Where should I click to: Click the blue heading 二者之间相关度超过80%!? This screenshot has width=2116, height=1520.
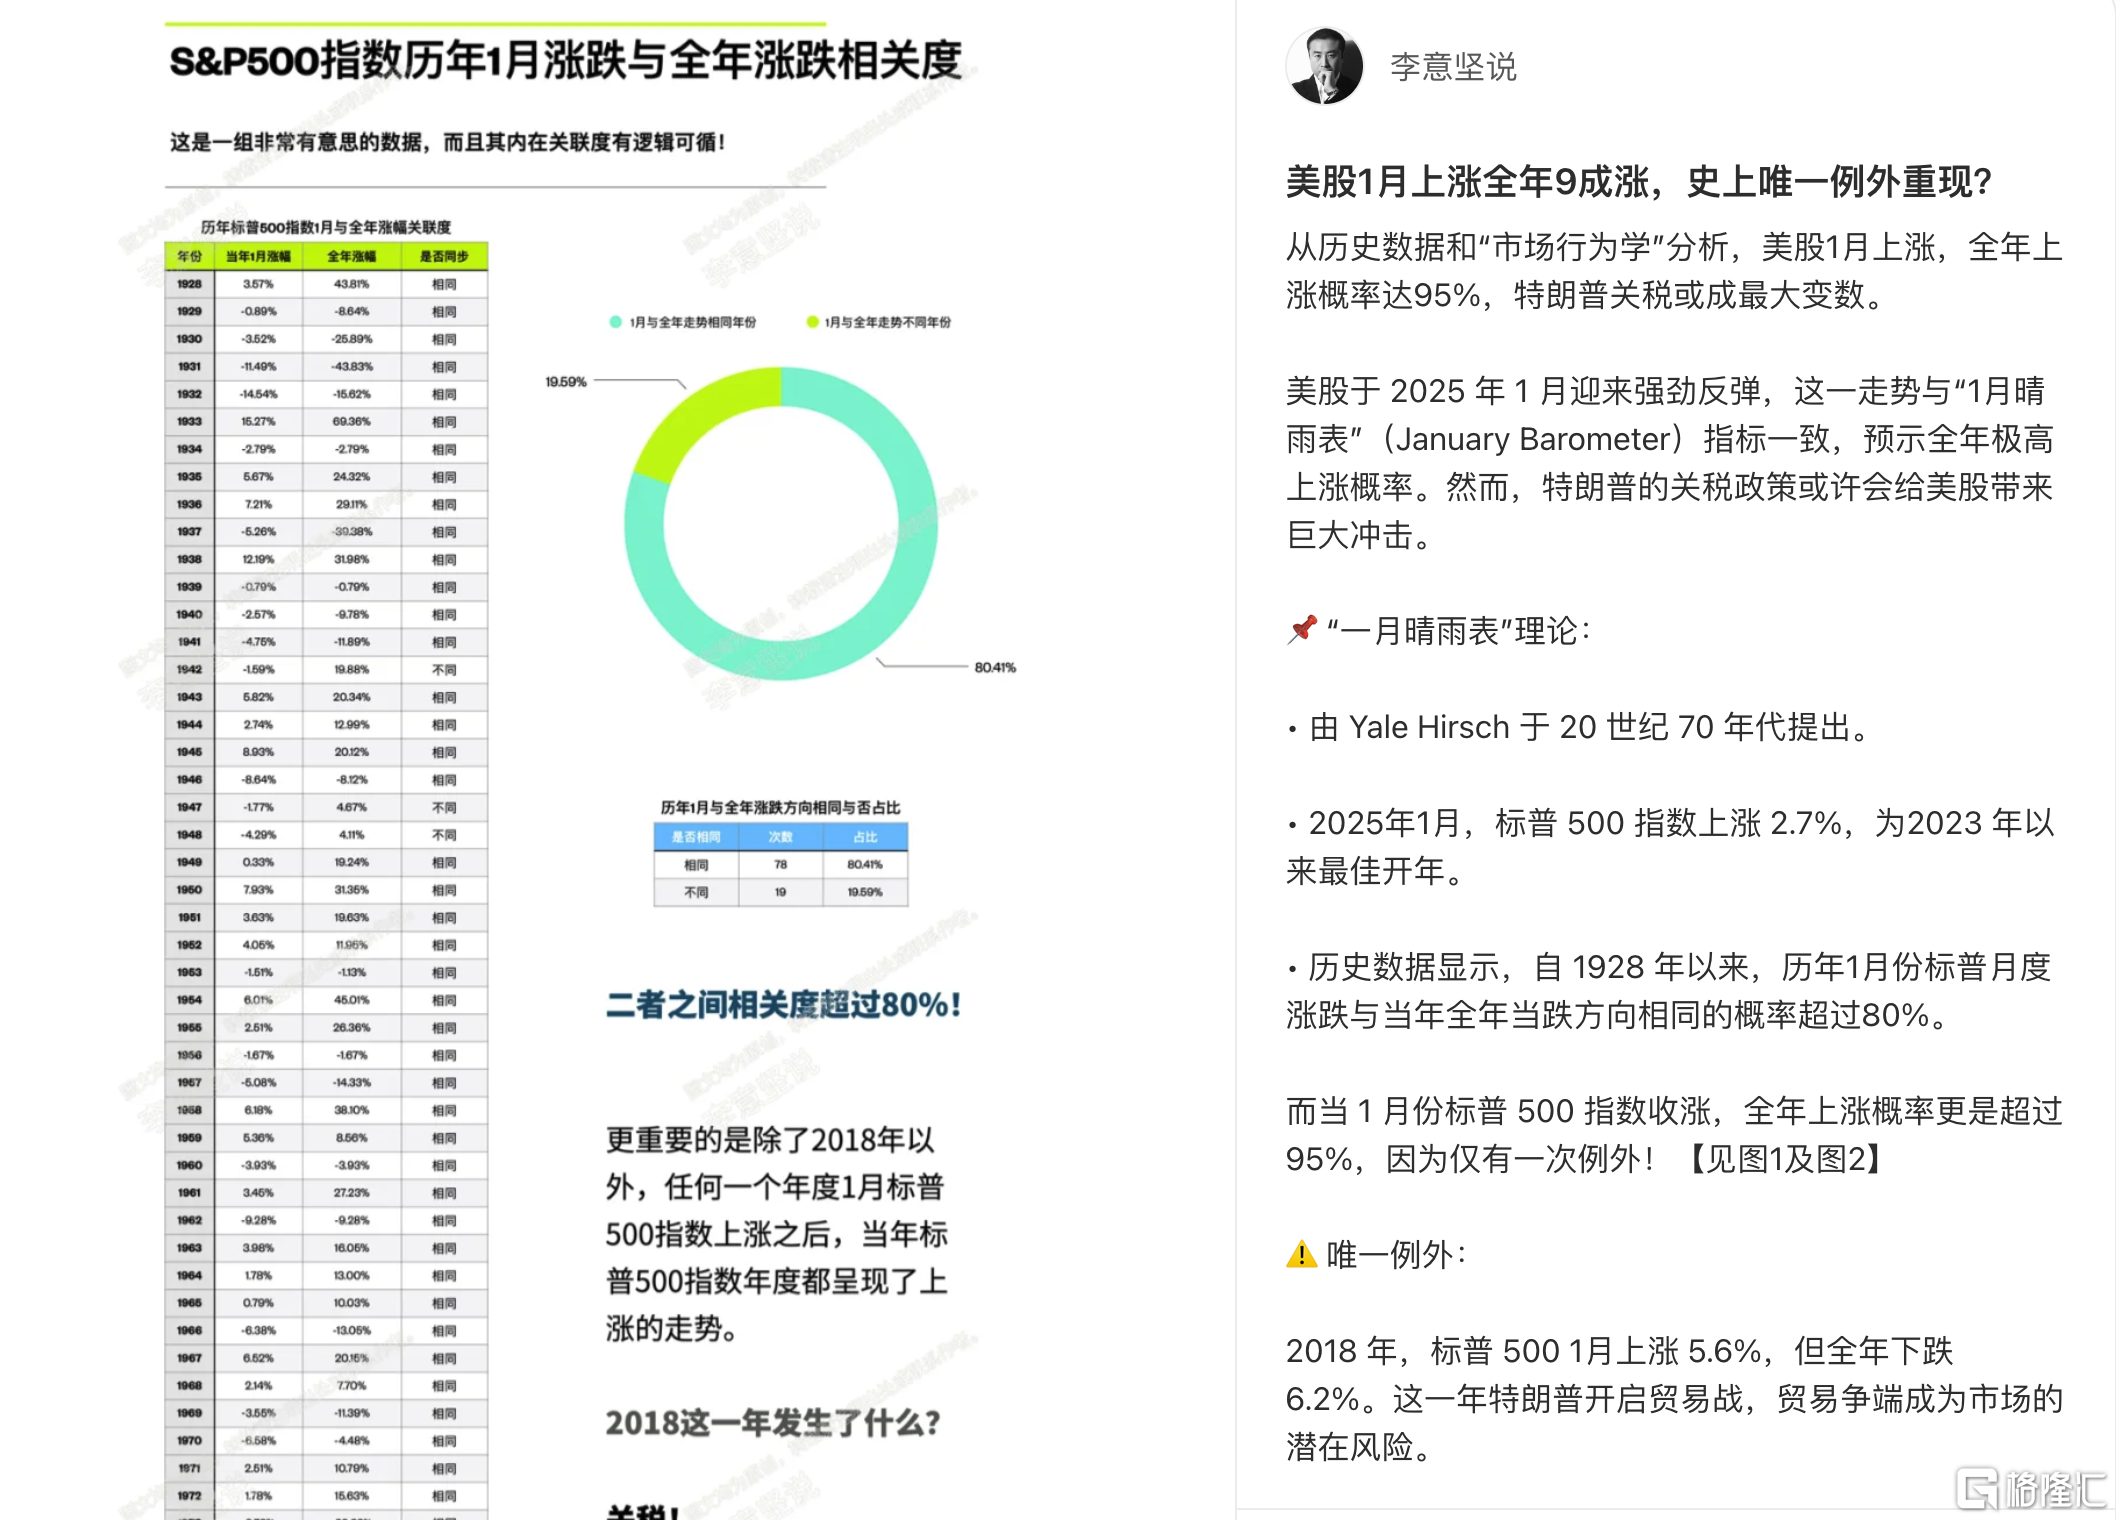click(784, 1004)
